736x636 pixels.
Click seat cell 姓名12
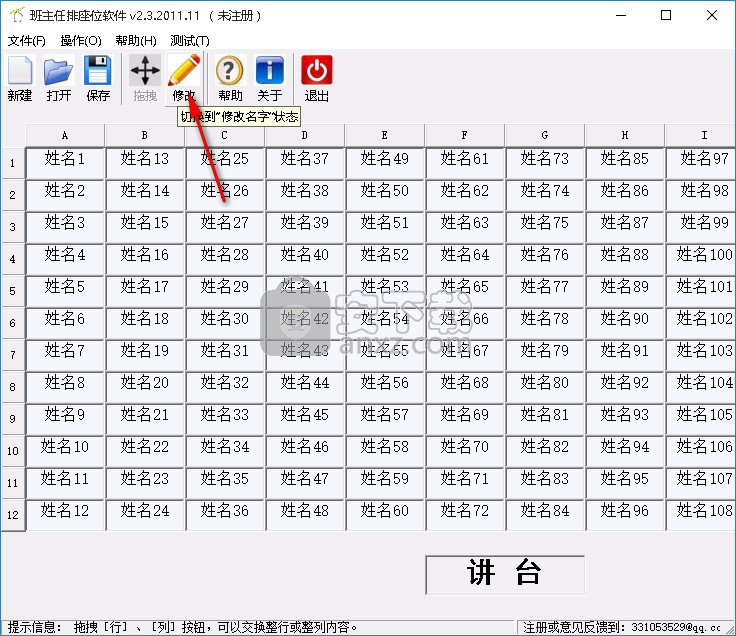(x=65, y=514)
